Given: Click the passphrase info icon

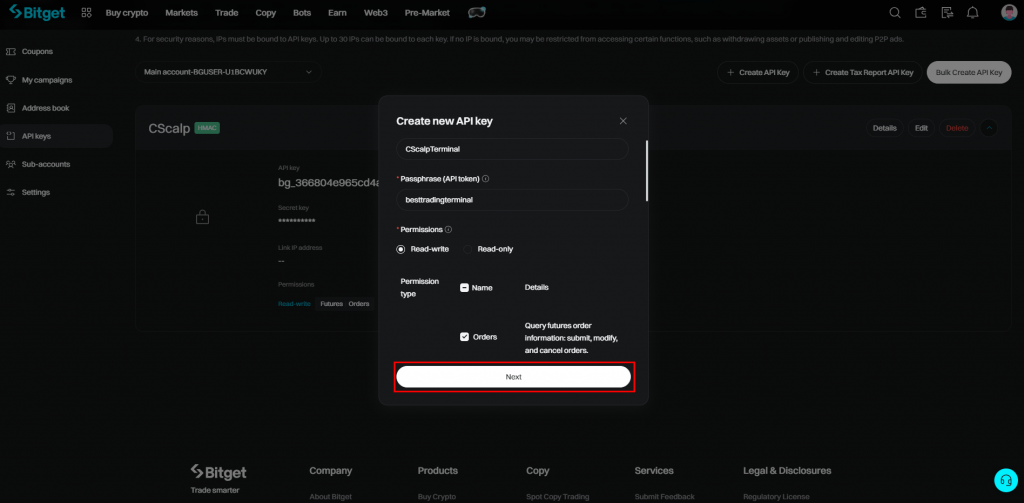Looking at the screenshot, I should coord(486,179).
